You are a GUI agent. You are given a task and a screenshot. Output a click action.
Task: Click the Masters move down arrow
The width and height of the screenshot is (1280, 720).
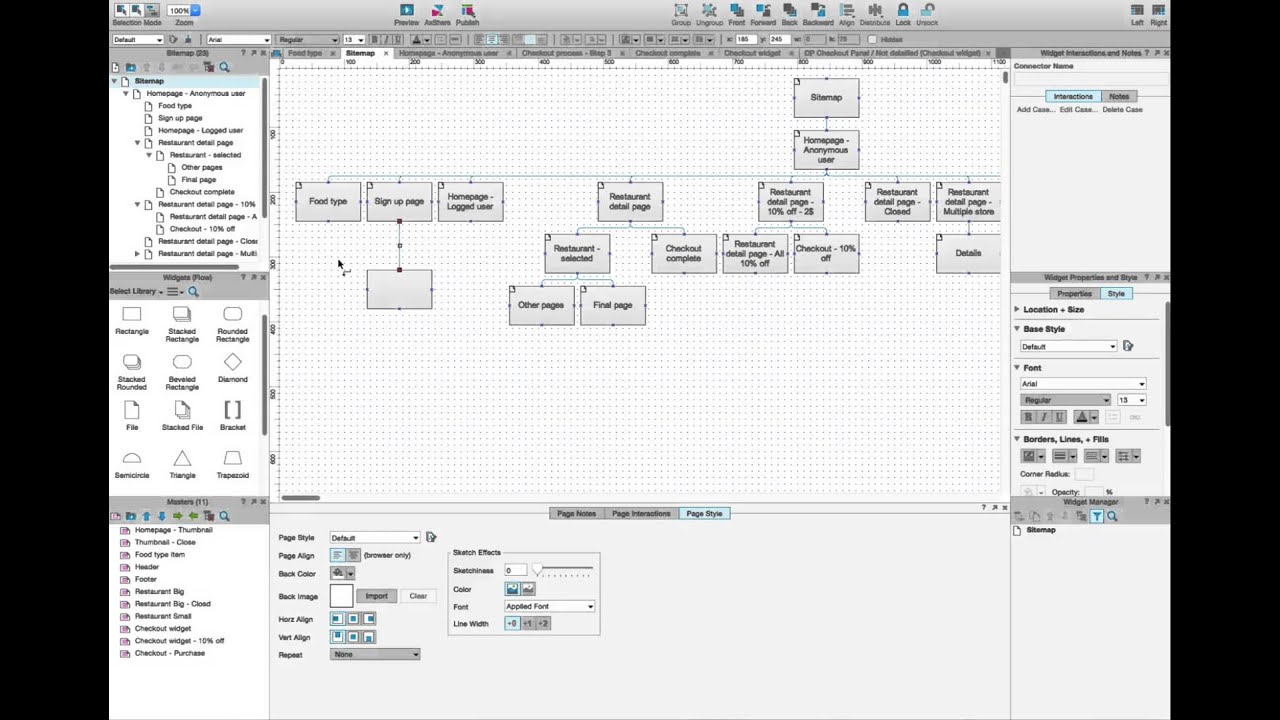coord(161,516)
